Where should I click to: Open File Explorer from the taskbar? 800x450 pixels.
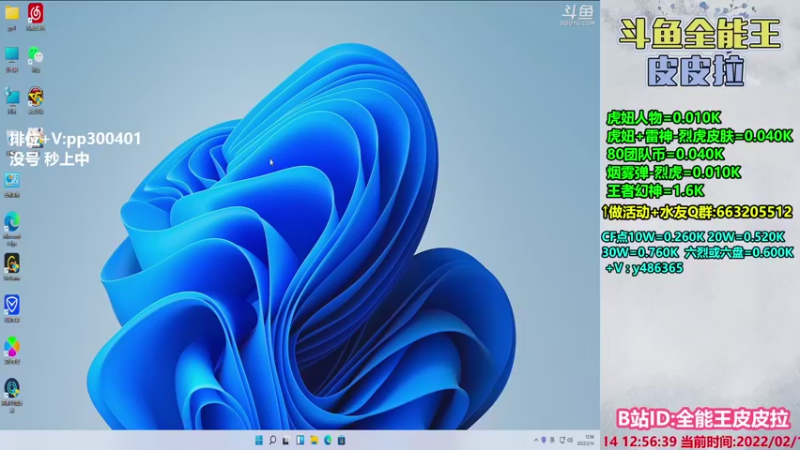coord(314,440)
